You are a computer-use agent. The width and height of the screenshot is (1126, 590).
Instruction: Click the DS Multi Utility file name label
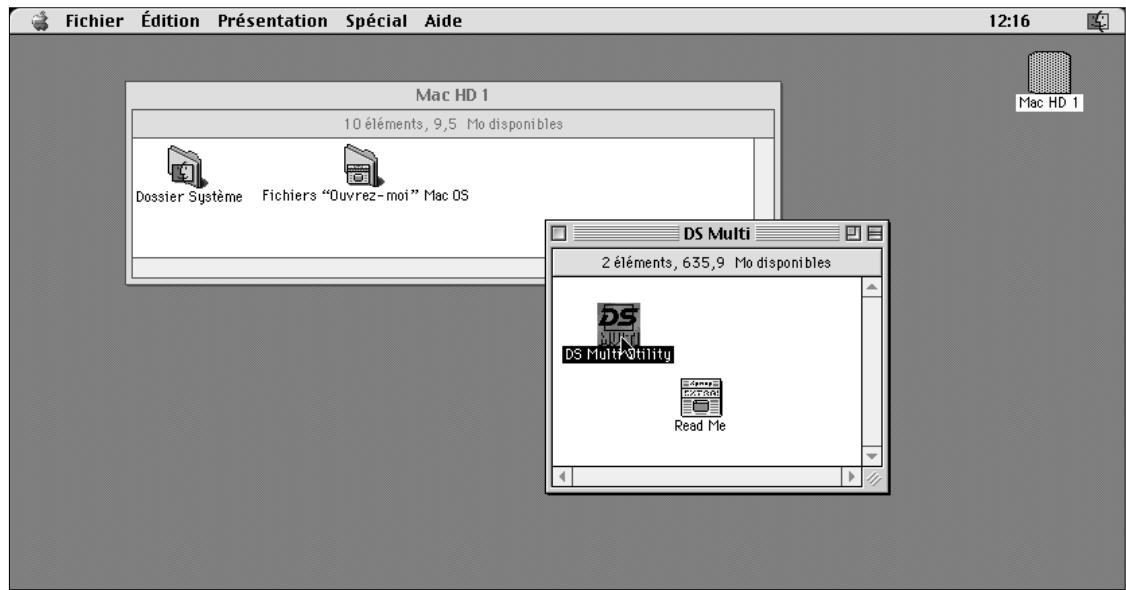618,354
